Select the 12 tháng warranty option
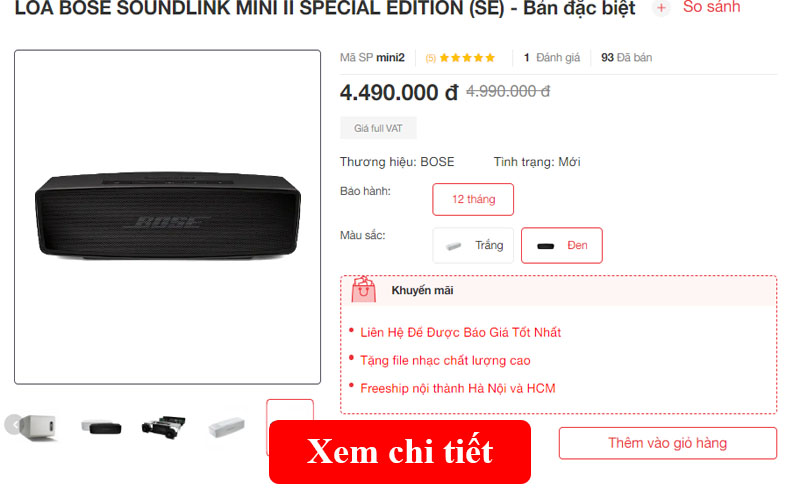 pyautogui.click(x=473, y=200)
